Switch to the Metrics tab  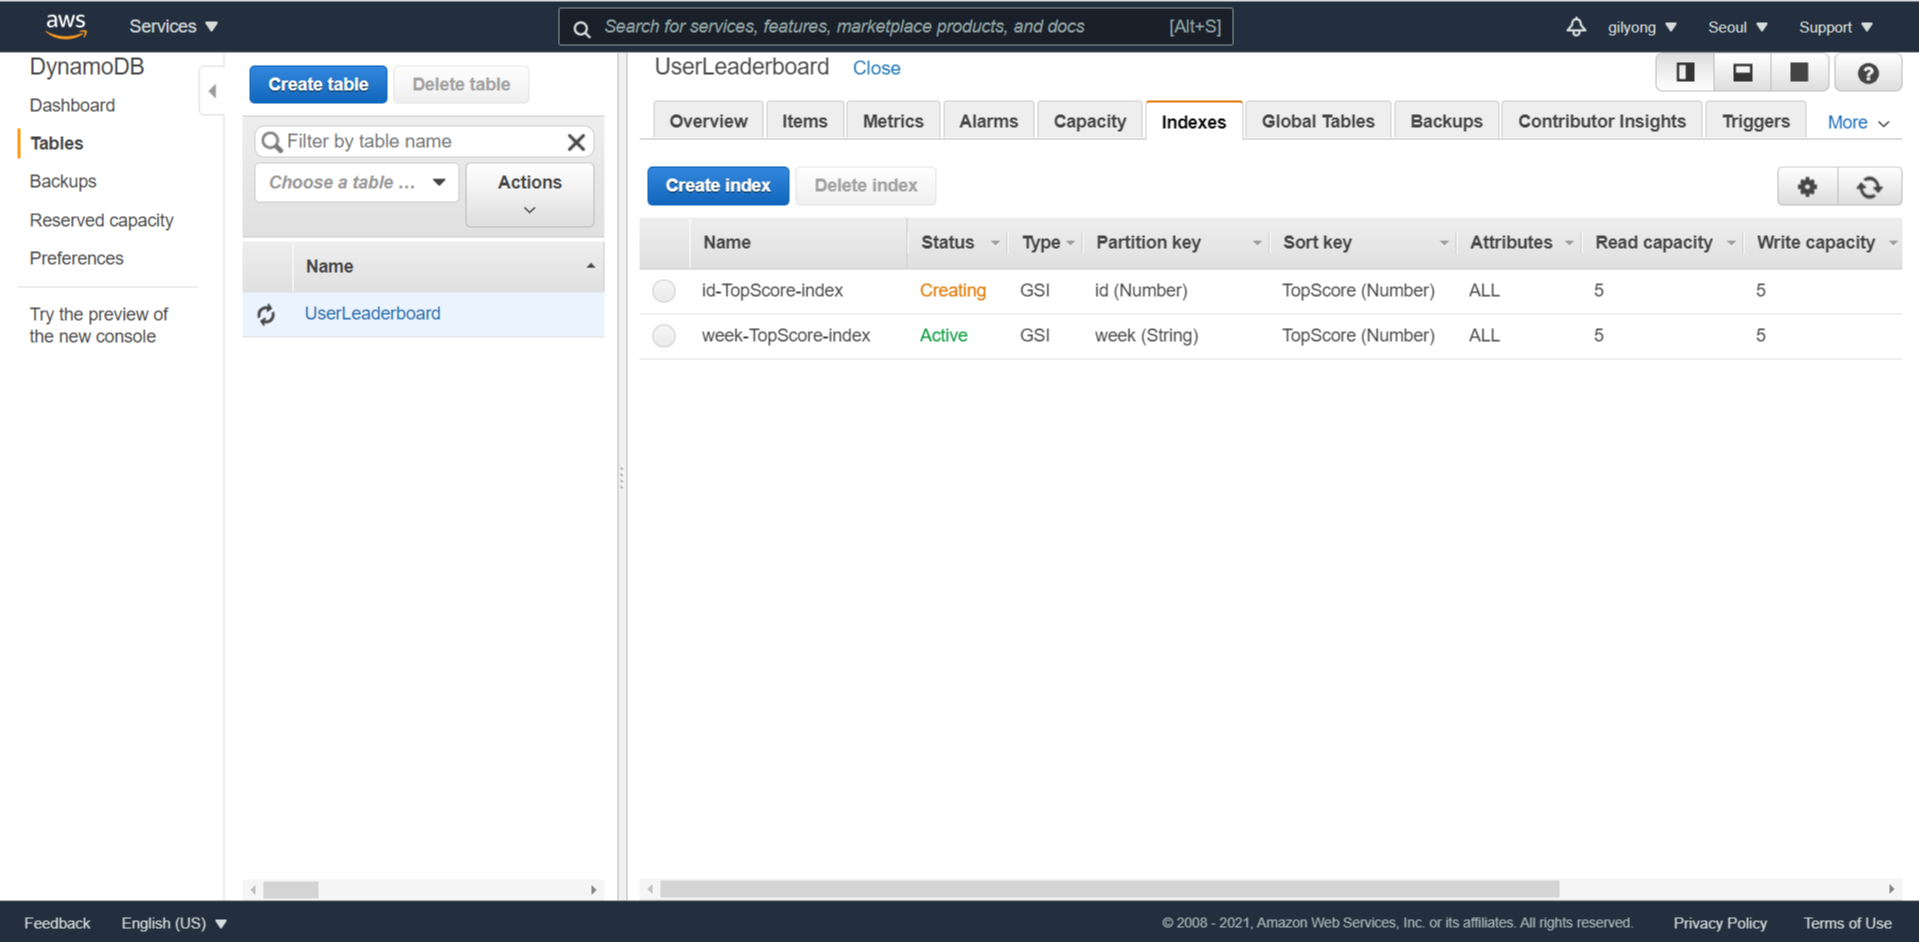click(x=893, y=121)
